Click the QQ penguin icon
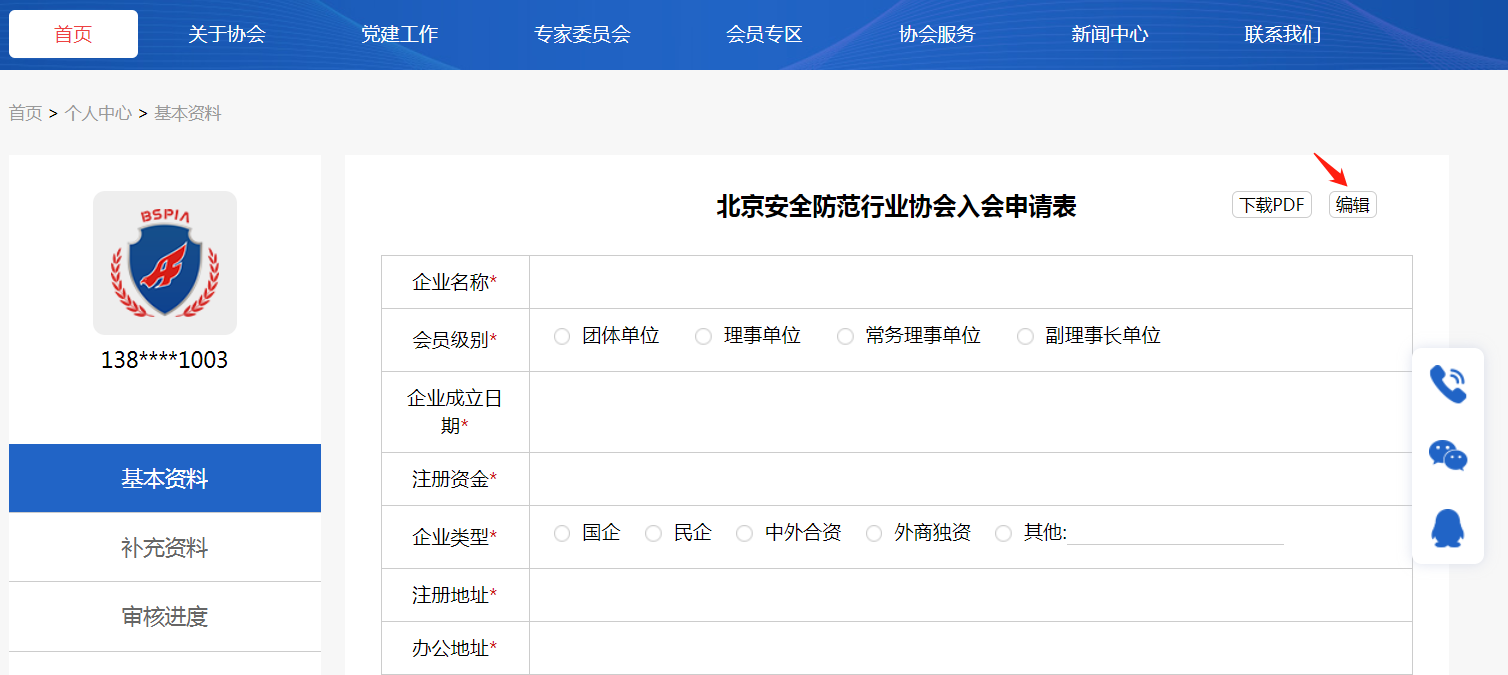This screenshot has height=675, width=1508. click(1447, 528)
